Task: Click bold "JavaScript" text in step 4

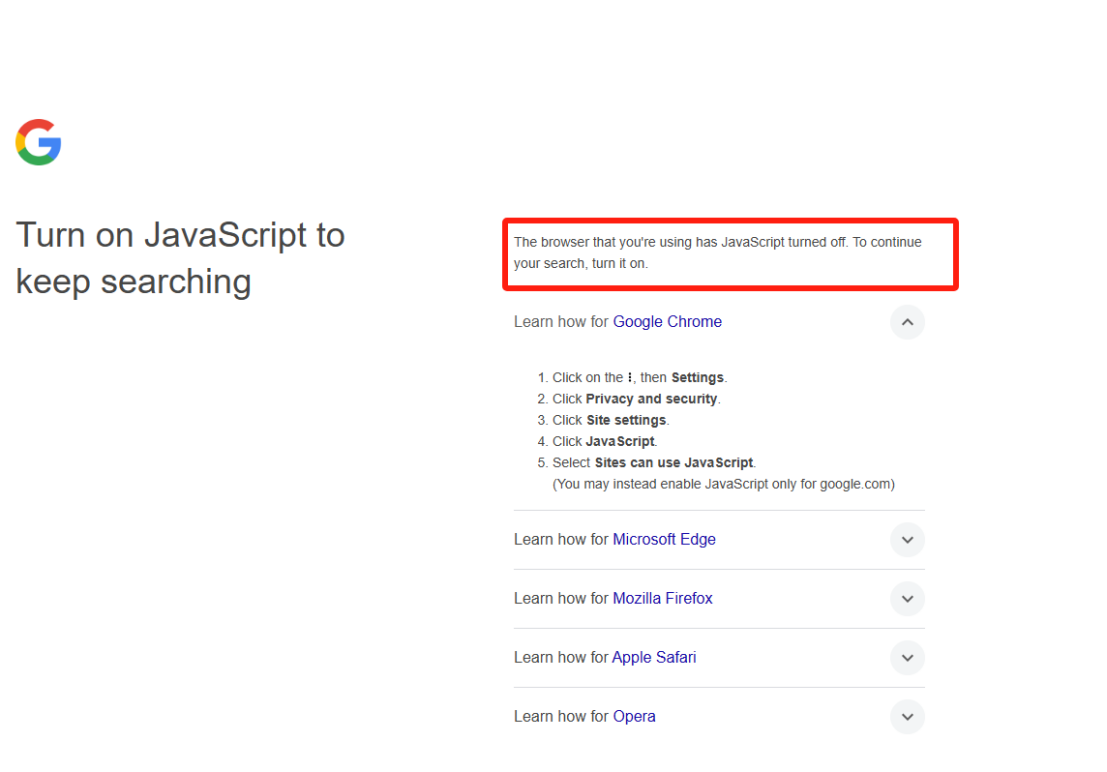Action: click(620, 441)
